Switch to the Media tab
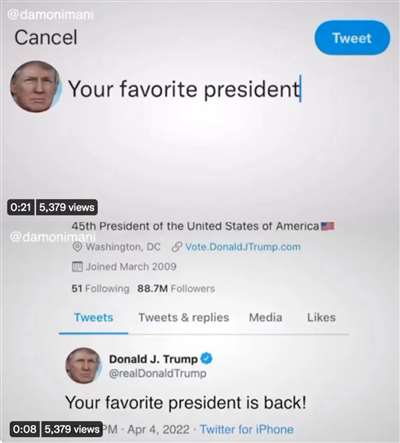Screen dimensions: 400x443 (266, 317)
